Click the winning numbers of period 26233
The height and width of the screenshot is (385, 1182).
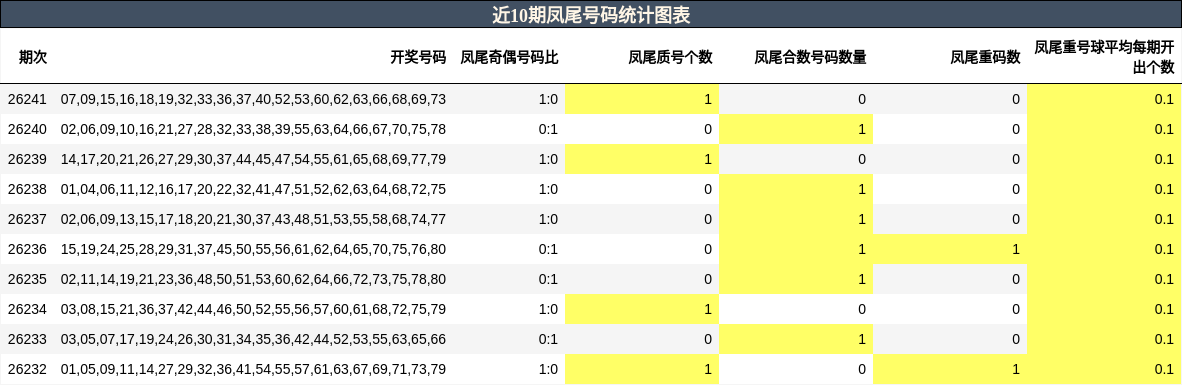(253, 340)
